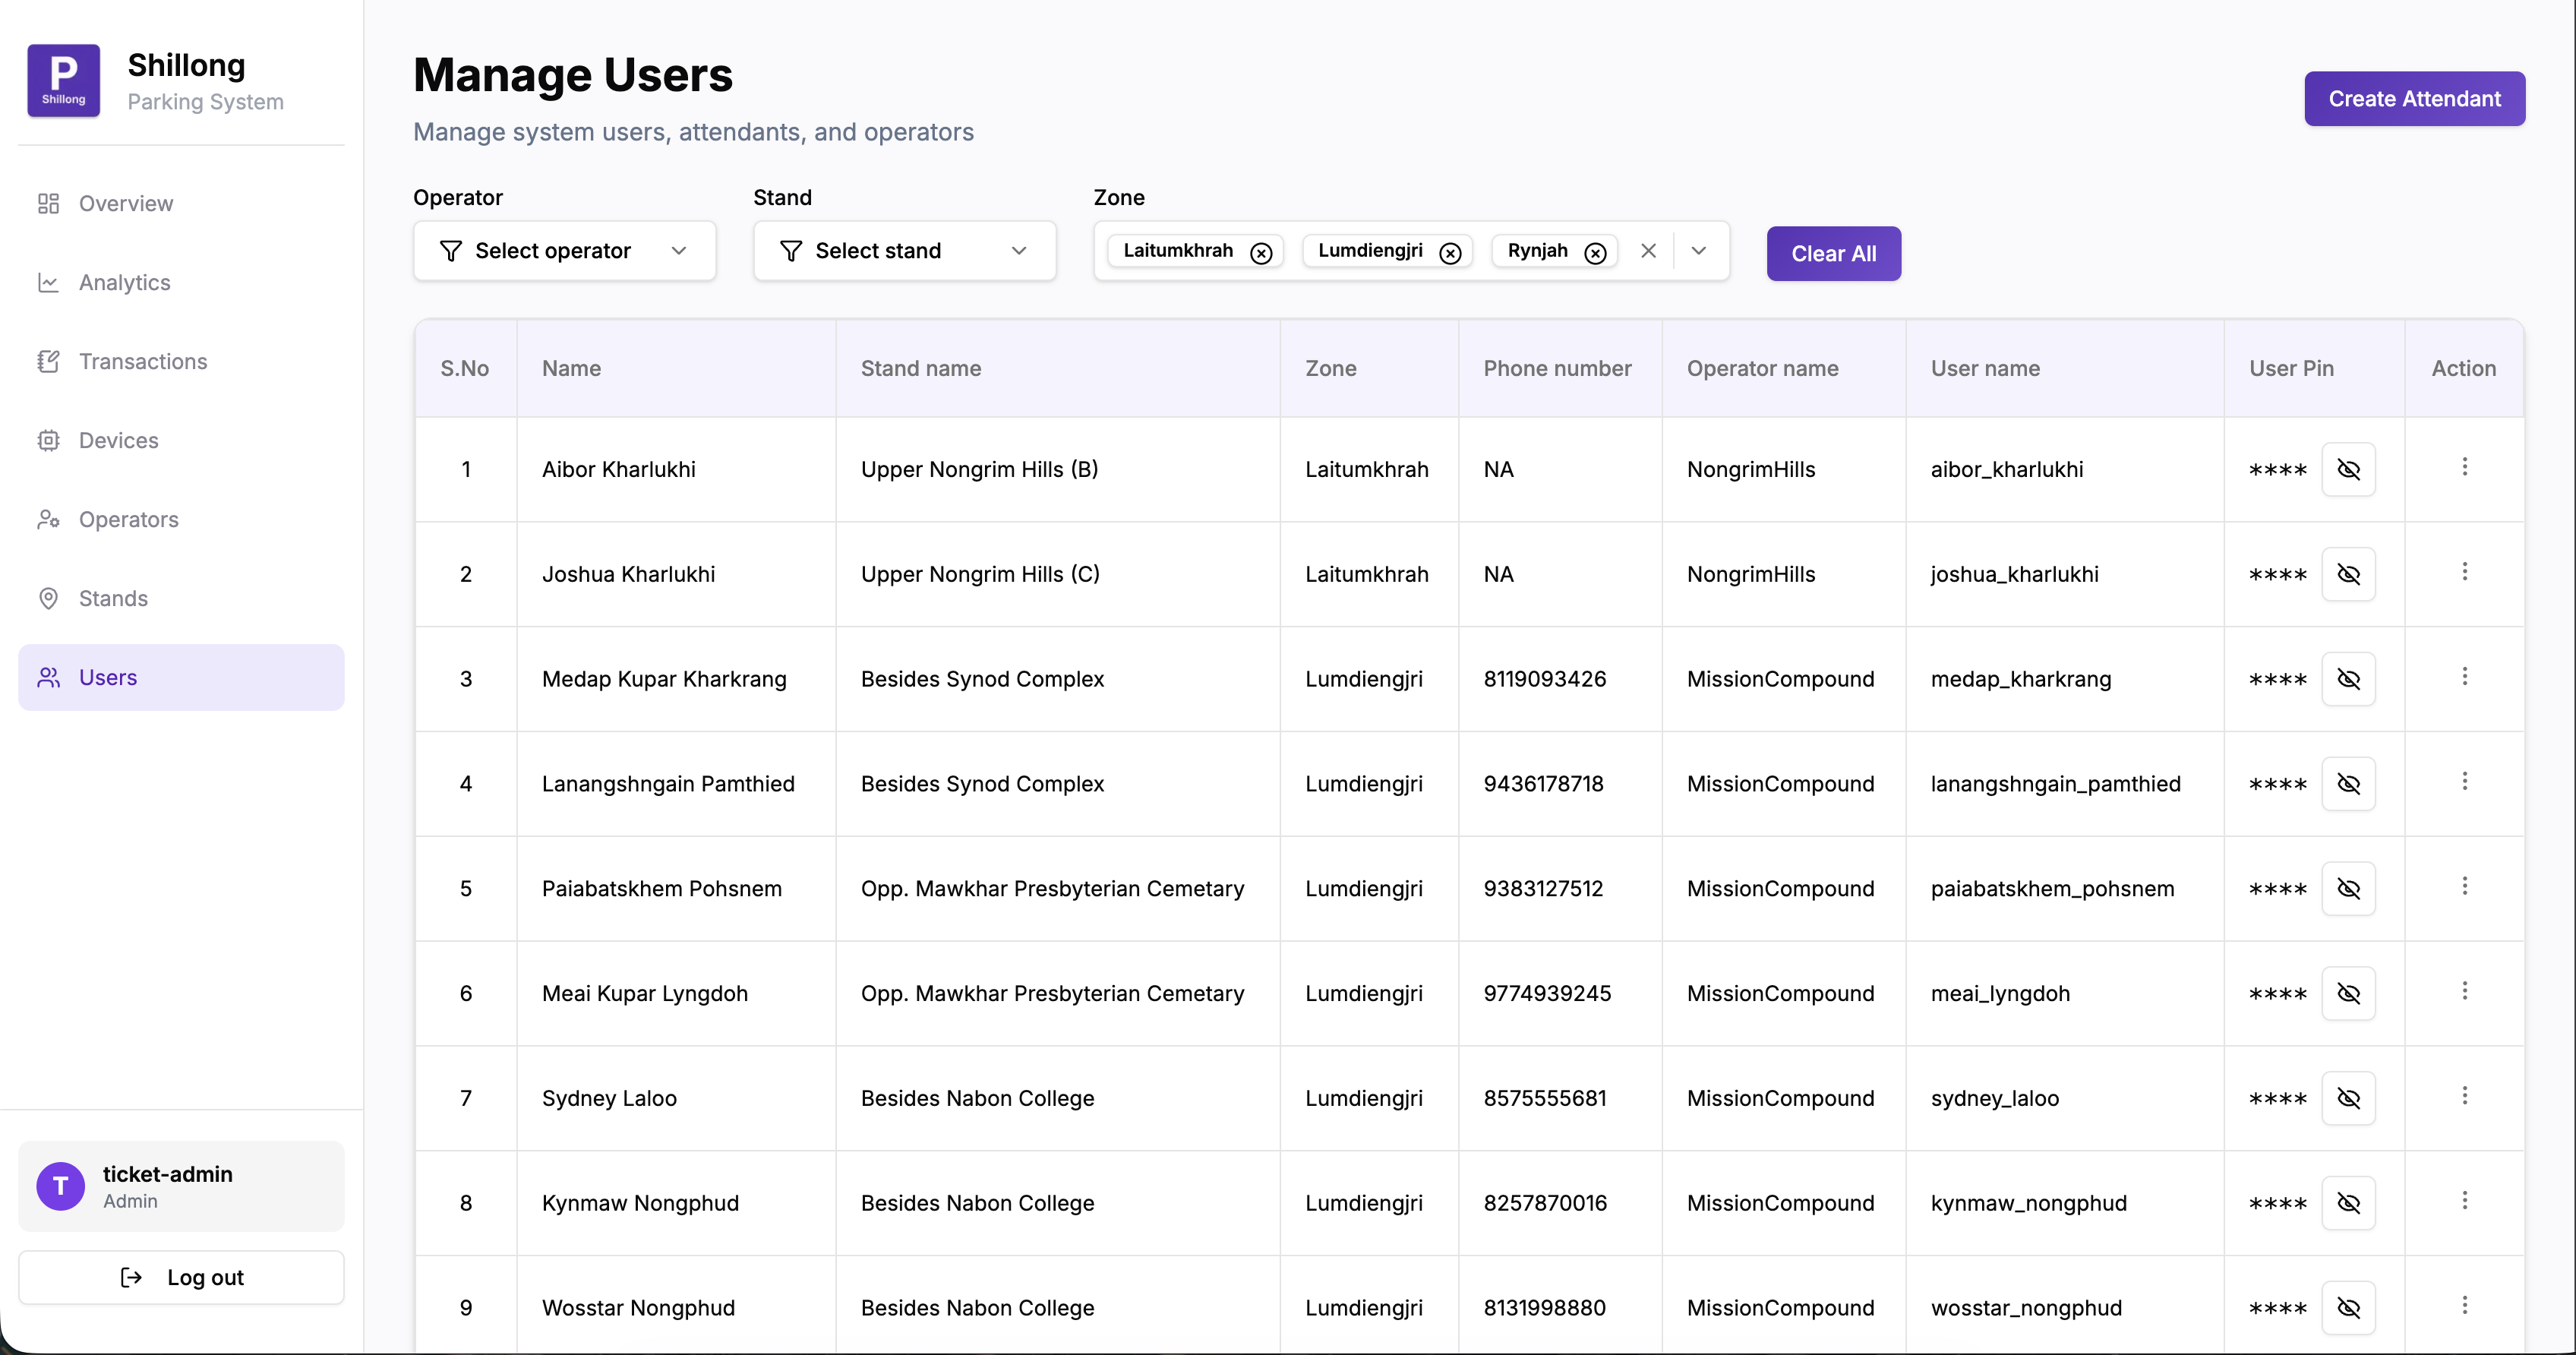This screenshot has width=2576, height=1355.
Task: Reveal the user pin for Joshua Kharlukhi
Action: [x=2348, y=574]
